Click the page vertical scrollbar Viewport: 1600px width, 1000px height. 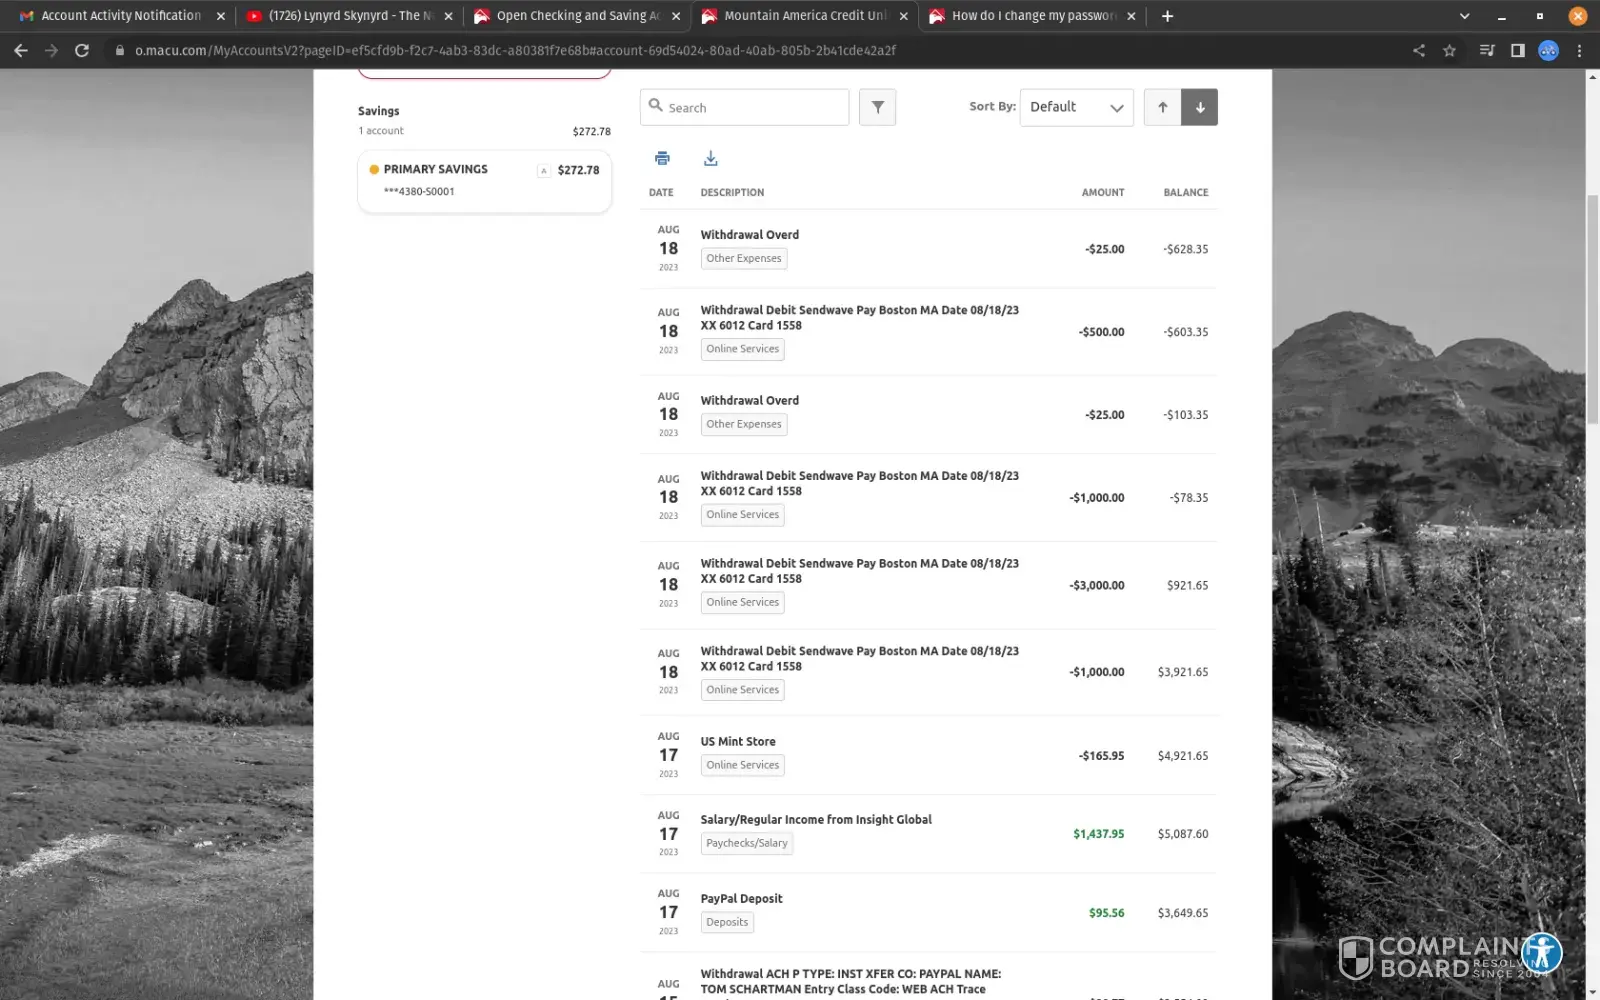point(1592,300)
